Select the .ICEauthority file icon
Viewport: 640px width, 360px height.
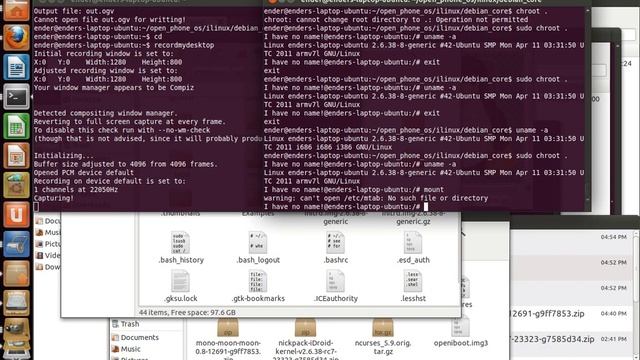[x=335, y=281]
